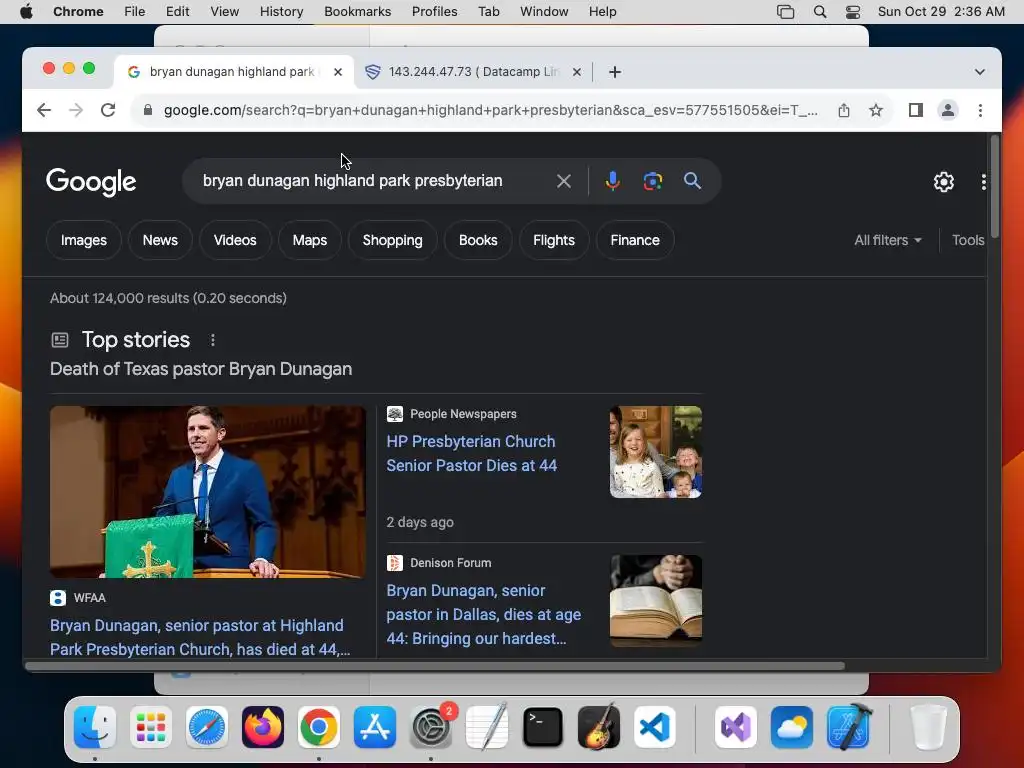
Task: Open the Chrome side panel icon
Action: [916, 110]
